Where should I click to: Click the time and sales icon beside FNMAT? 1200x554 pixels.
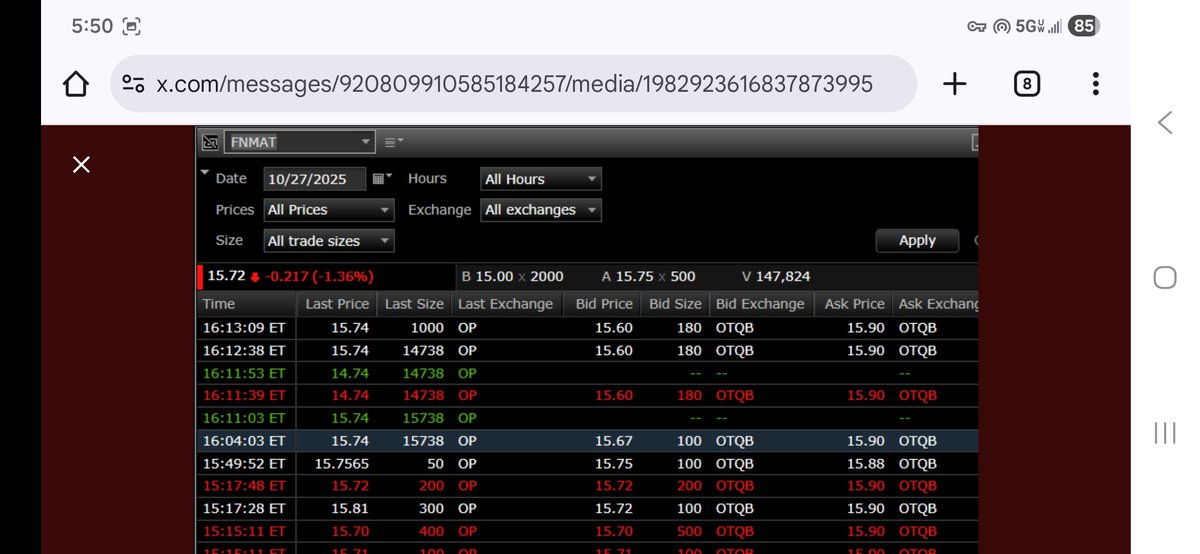click(x=210, y=142)
